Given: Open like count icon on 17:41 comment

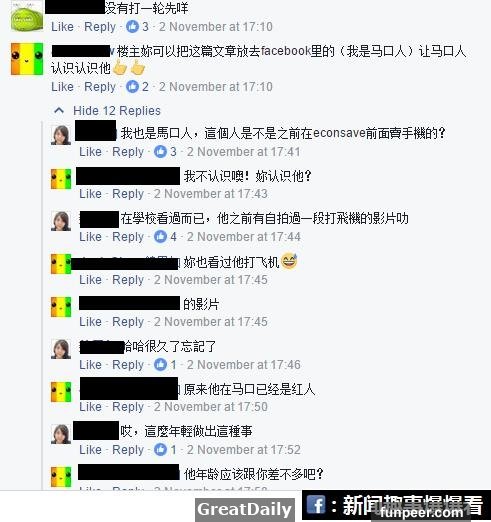Looking at the screenshot, I should point(160,152).
